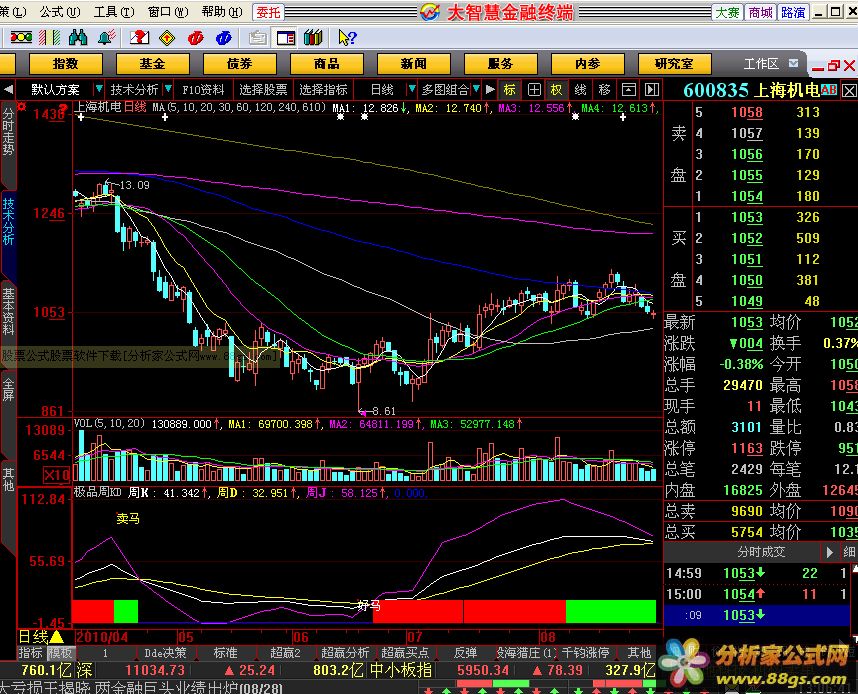Open the 大赛 link in title bar
The image size is (858, 694).
point(727,12)
